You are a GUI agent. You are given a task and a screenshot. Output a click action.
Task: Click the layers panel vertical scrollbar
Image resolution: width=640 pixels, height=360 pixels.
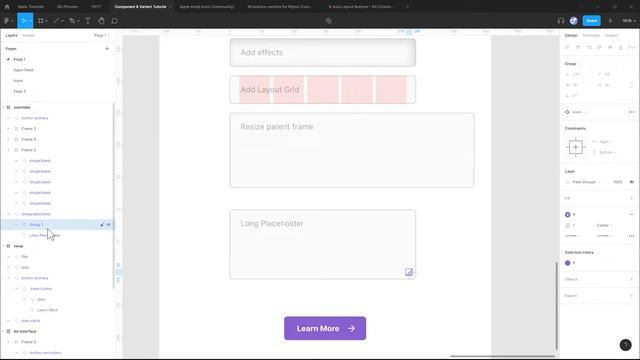113,196
